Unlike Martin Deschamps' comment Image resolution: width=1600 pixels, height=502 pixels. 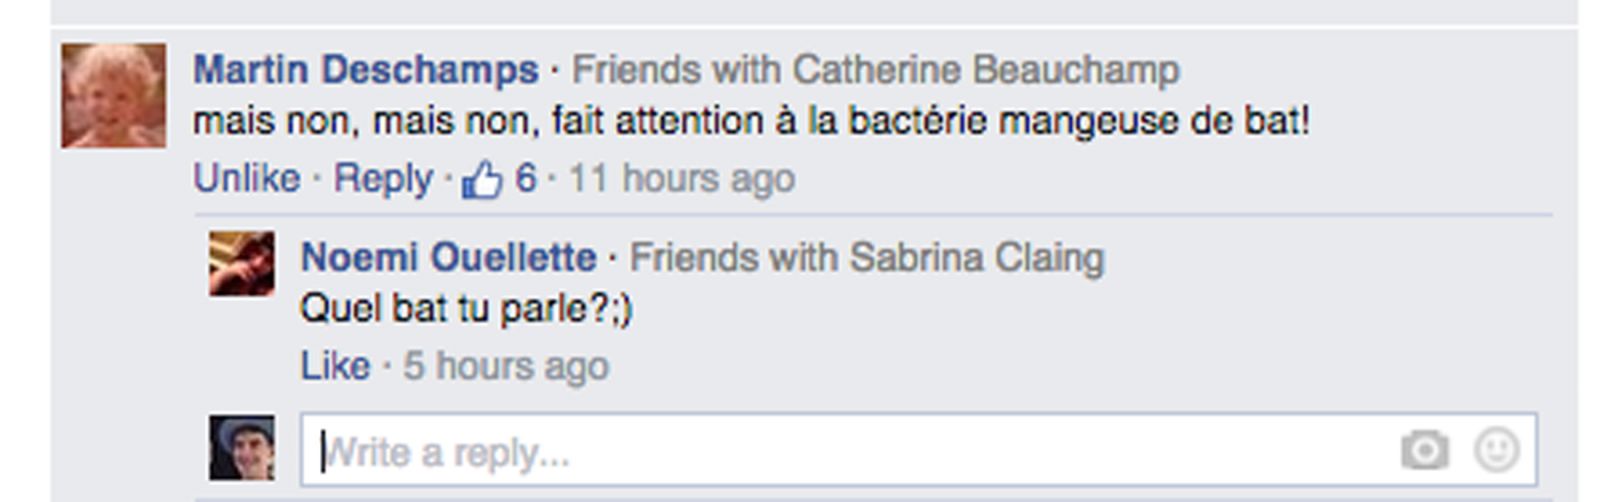tap(246, 179)
